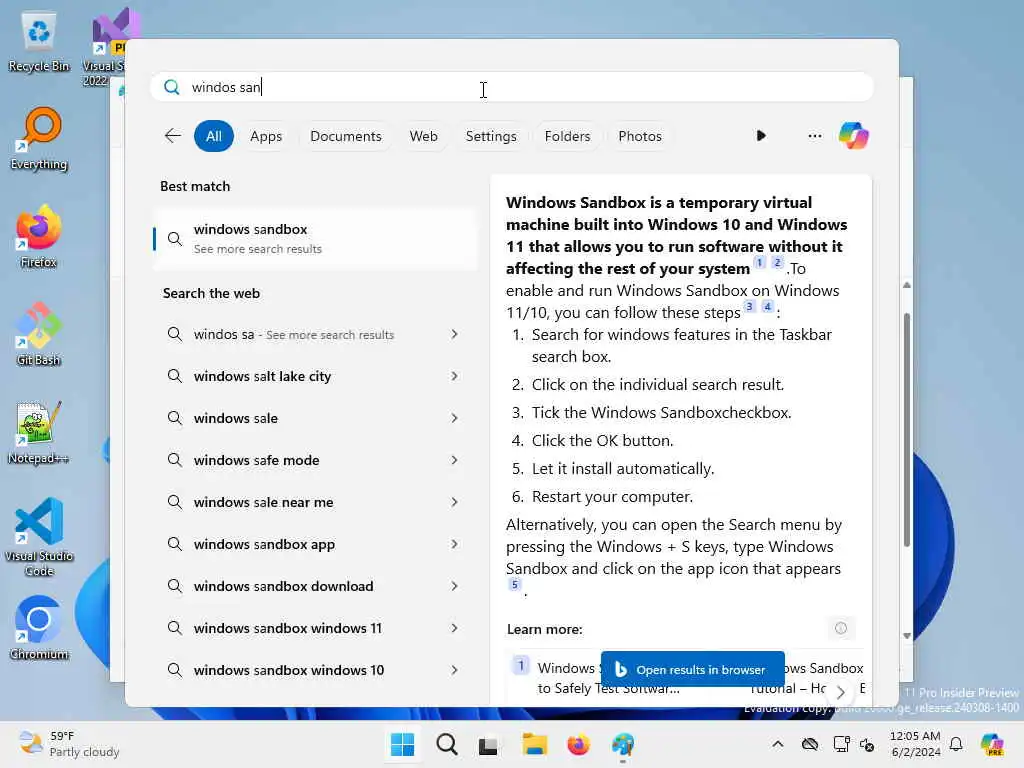The height and width of the screenshot is (768, 1024).
Task: Expand 'windos sa' web suggestion chevron
Action: click(x=455, y=334)
